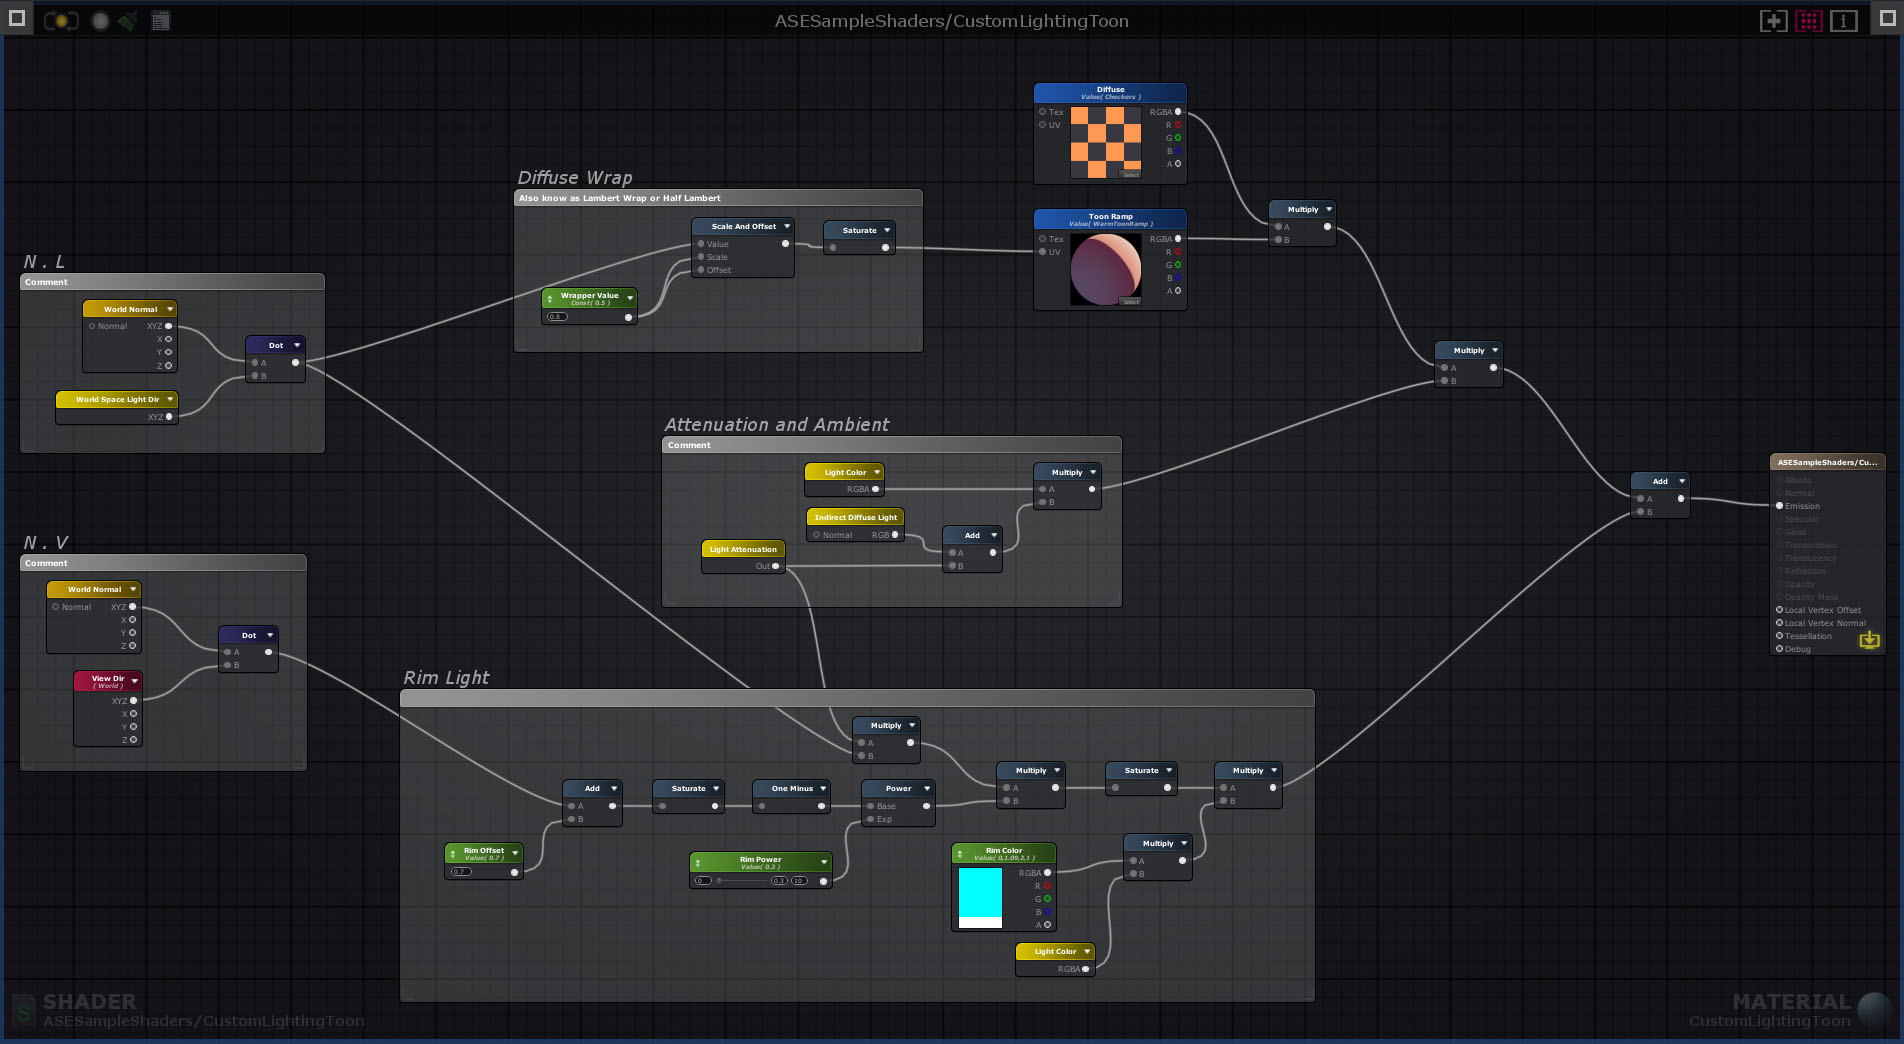Click the red grid multi-line mode icon
The image size is (1904, 1044).
1808,21
